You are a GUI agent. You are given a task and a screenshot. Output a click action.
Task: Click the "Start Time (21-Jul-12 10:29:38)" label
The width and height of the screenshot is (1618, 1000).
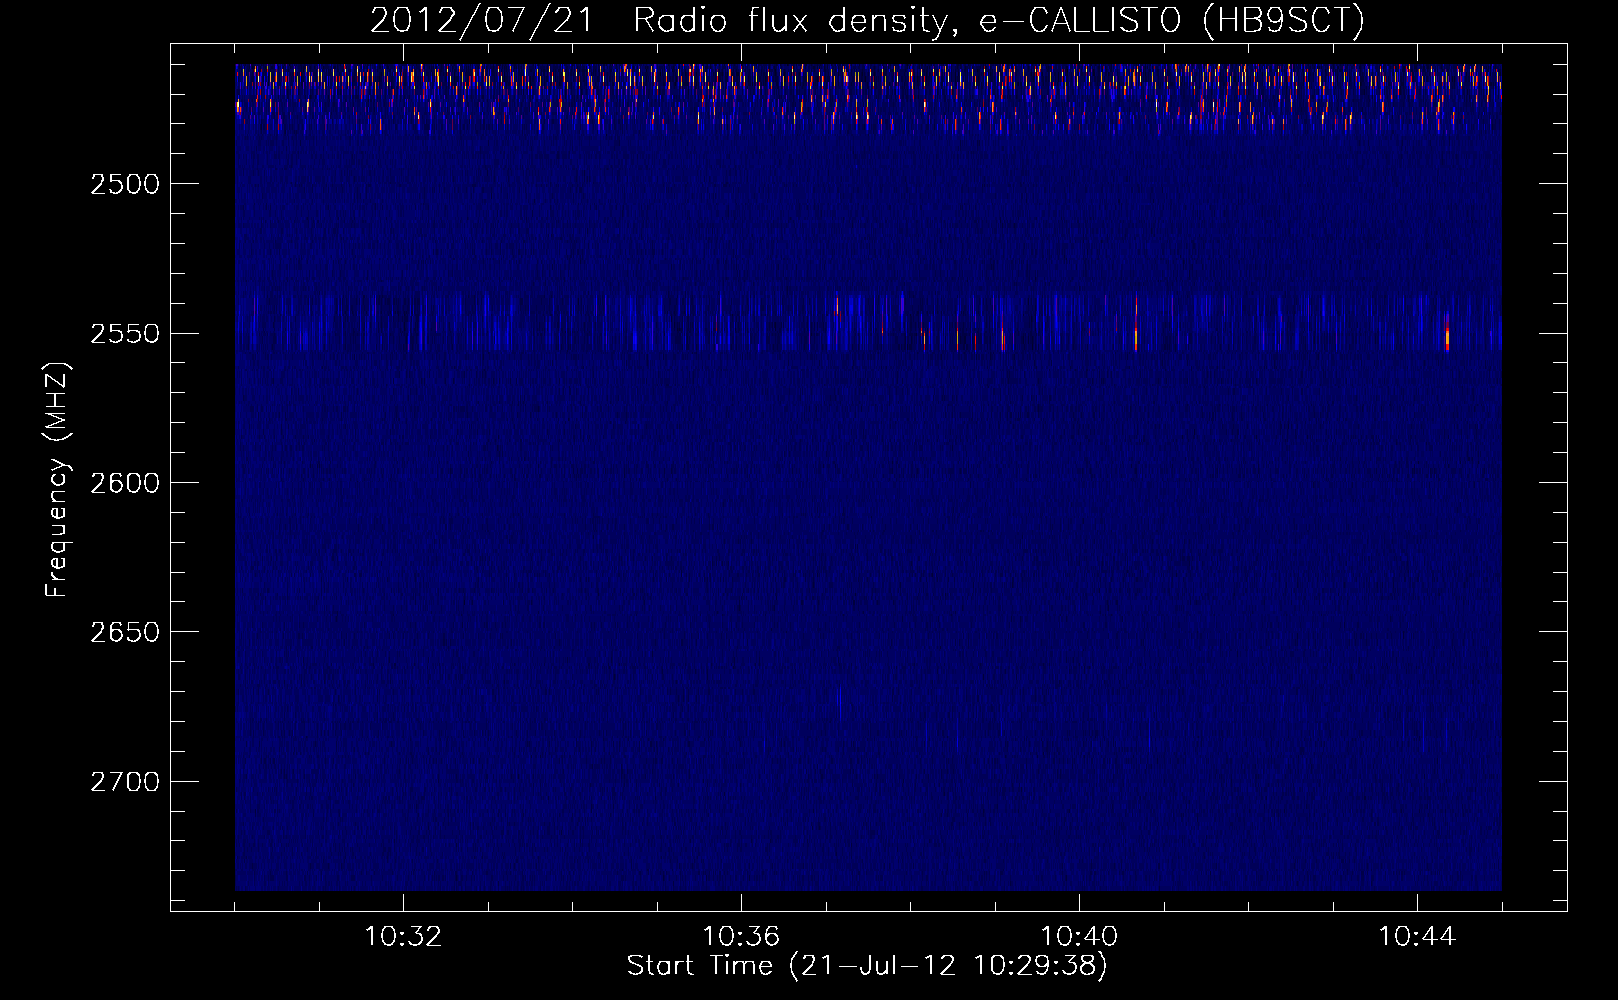tap(867, 966)
